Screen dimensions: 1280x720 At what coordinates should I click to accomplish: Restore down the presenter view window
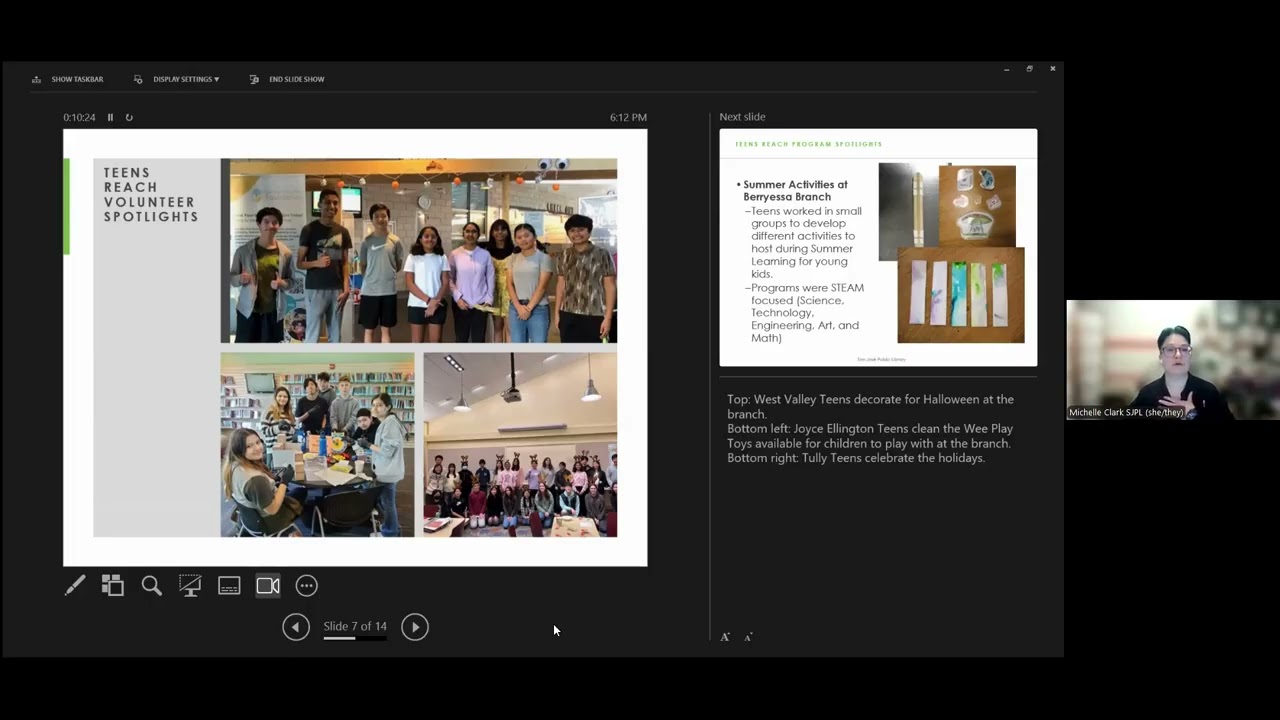coord(1029,69)
